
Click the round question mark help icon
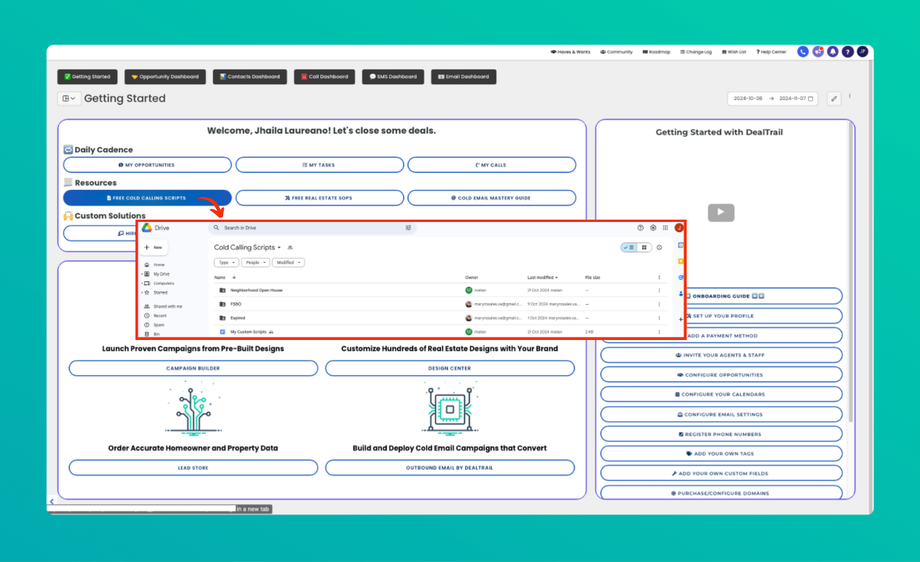coord(847,52)
